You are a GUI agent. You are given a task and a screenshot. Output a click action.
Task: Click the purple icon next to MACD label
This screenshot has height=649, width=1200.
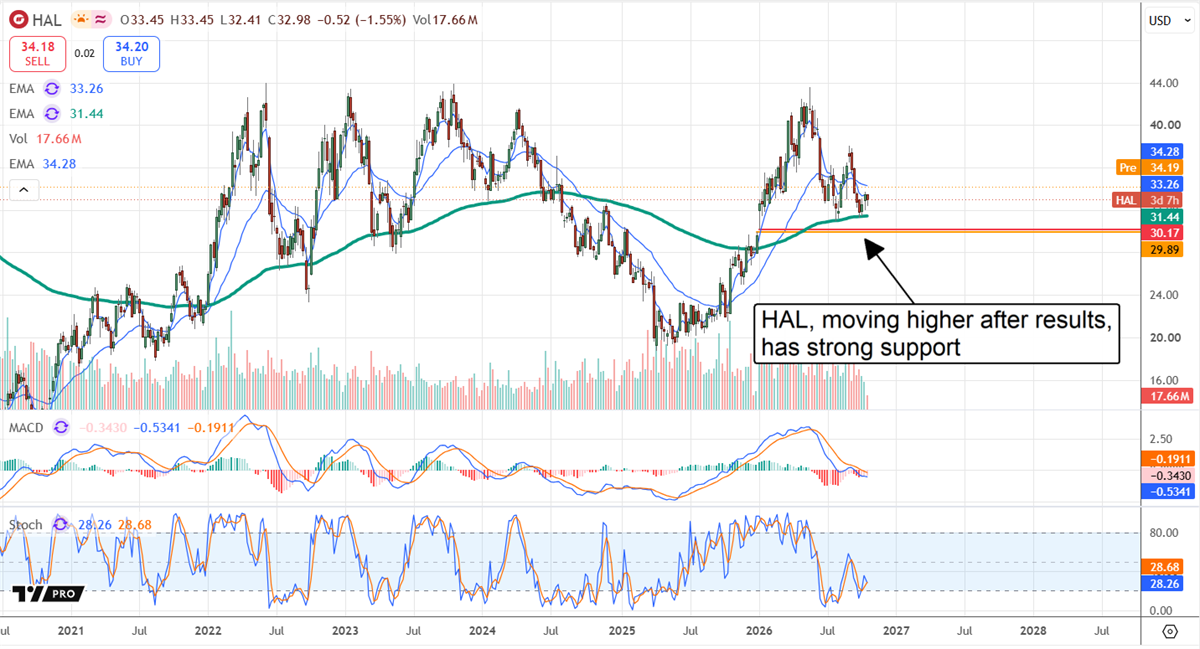pyautogui.click(x=62, y=426)
